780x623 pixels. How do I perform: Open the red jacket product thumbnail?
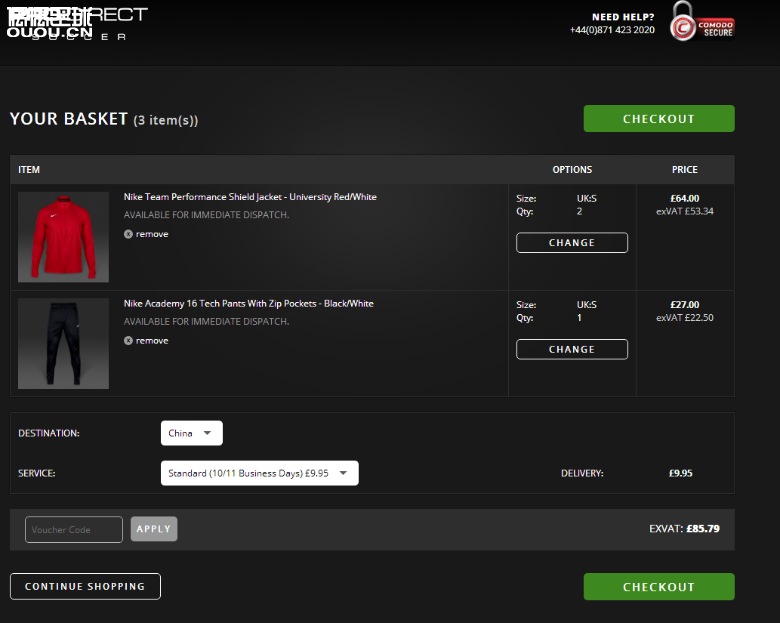[x=63, y=237]
